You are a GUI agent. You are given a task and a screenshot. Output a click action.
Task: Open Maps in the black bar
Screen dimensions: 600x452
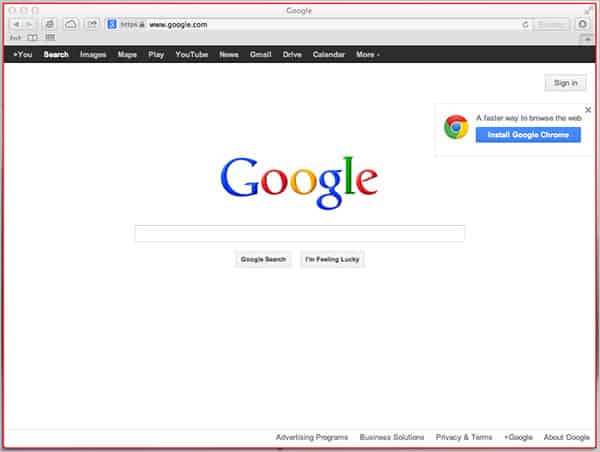127,54
